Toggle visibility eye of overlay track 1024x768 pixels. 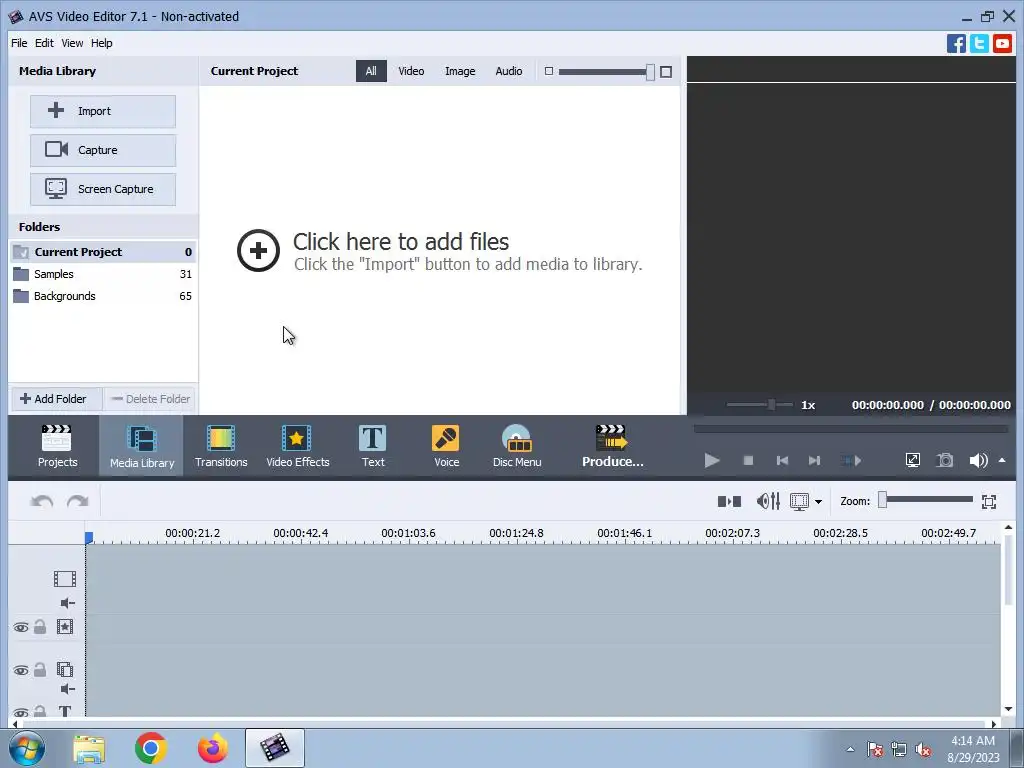click(21, 671)
